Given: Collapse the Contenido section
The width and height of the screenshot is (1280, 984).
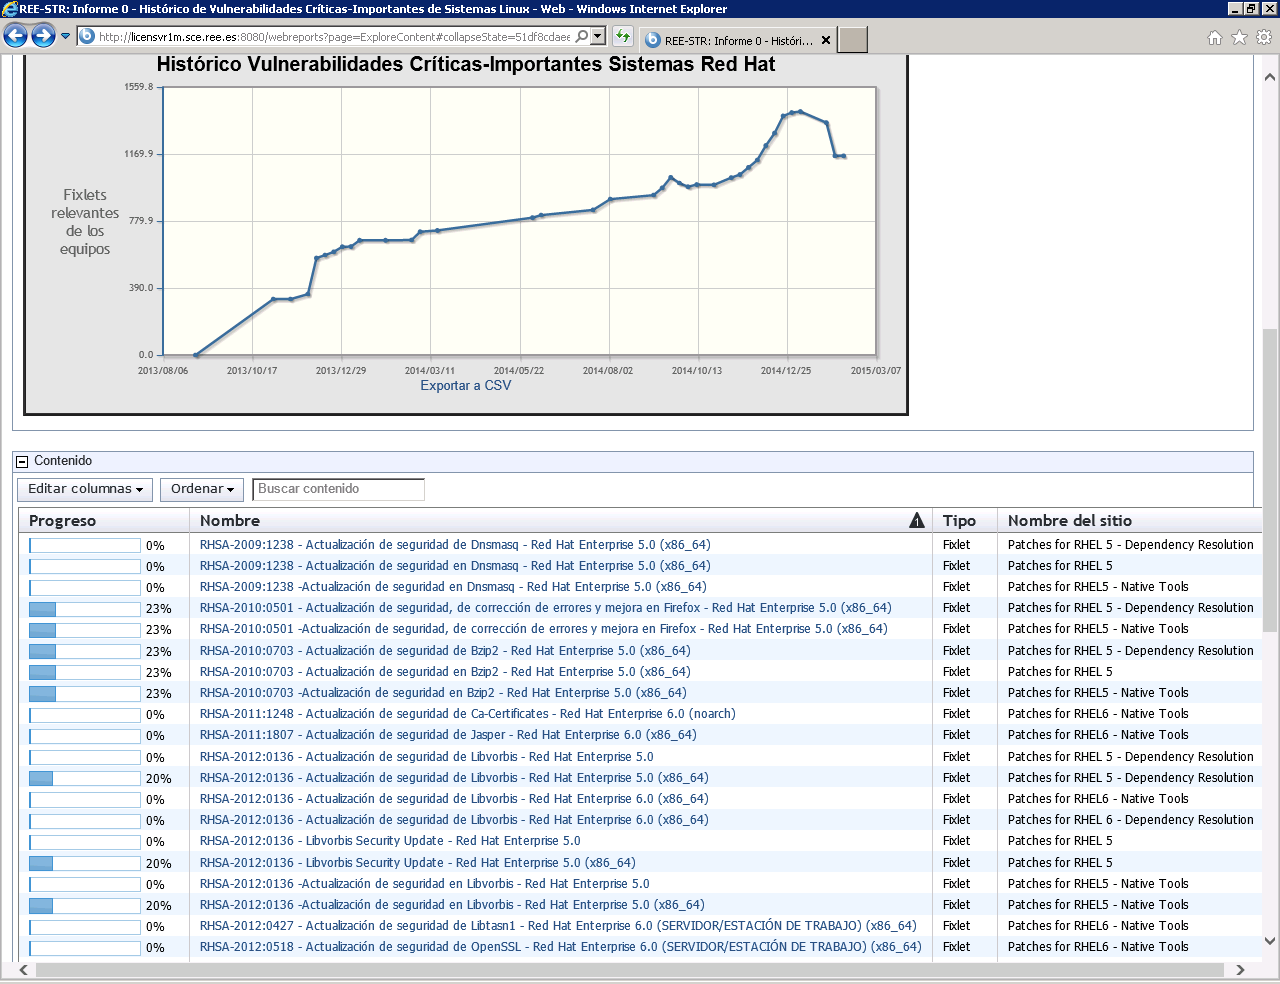Looking at the screenshot, I should [22, 462].
